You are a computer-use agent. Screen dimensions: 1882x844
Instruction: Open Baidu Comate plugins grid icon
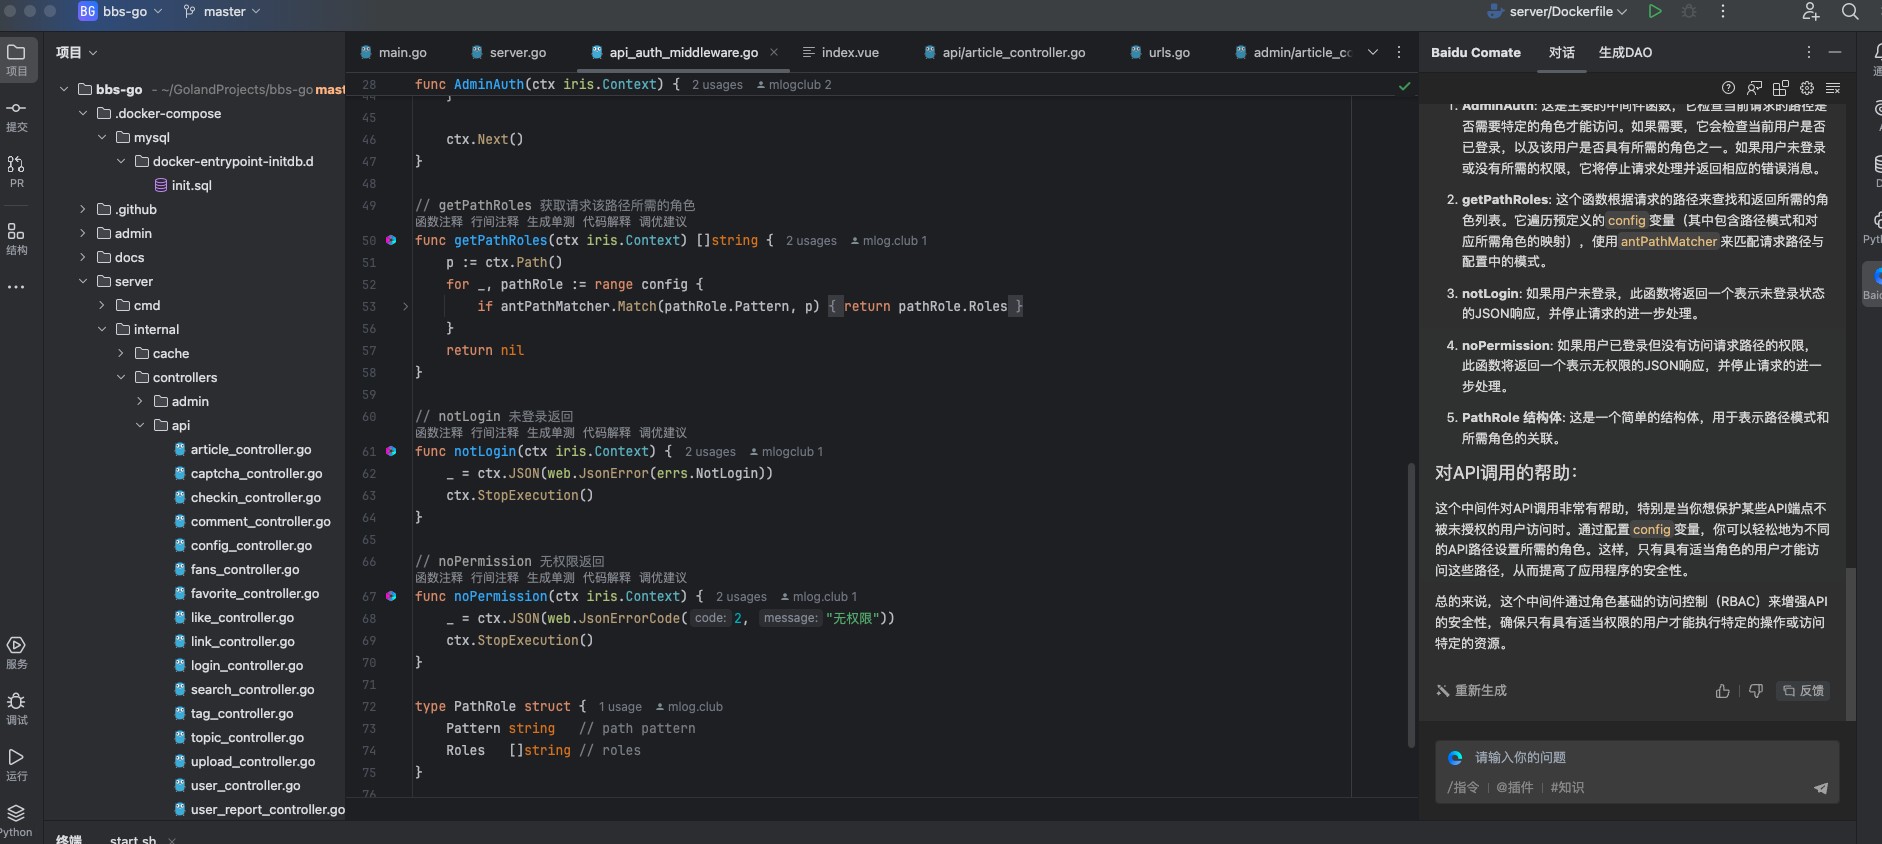tap(1781, 88)
